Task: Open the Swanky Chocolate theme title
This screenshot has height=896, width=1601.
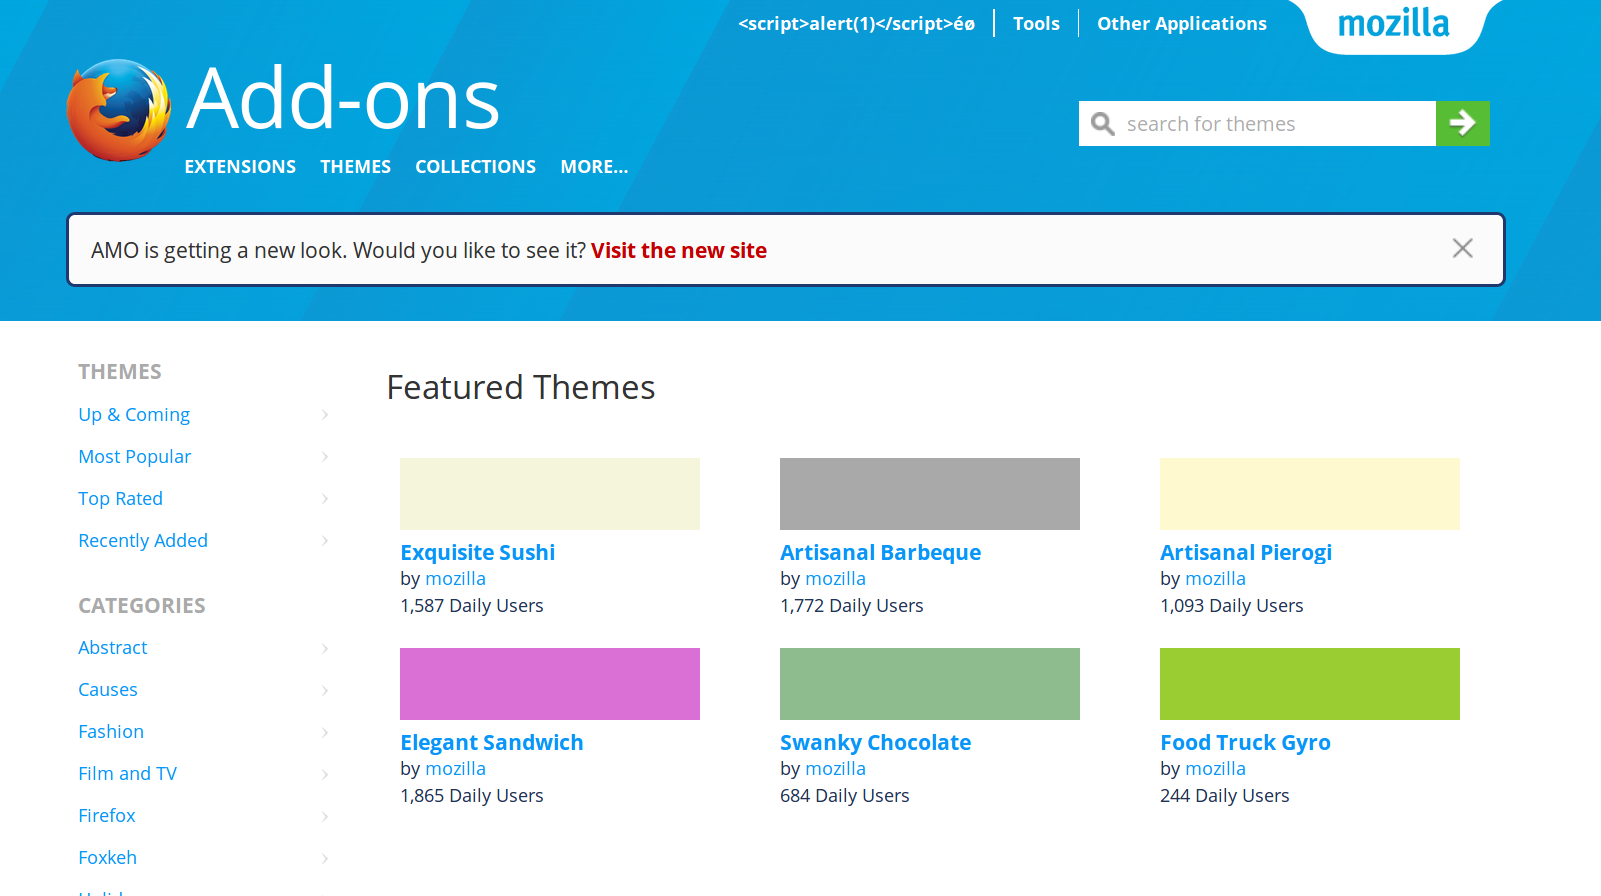Action: click(875, 743)
